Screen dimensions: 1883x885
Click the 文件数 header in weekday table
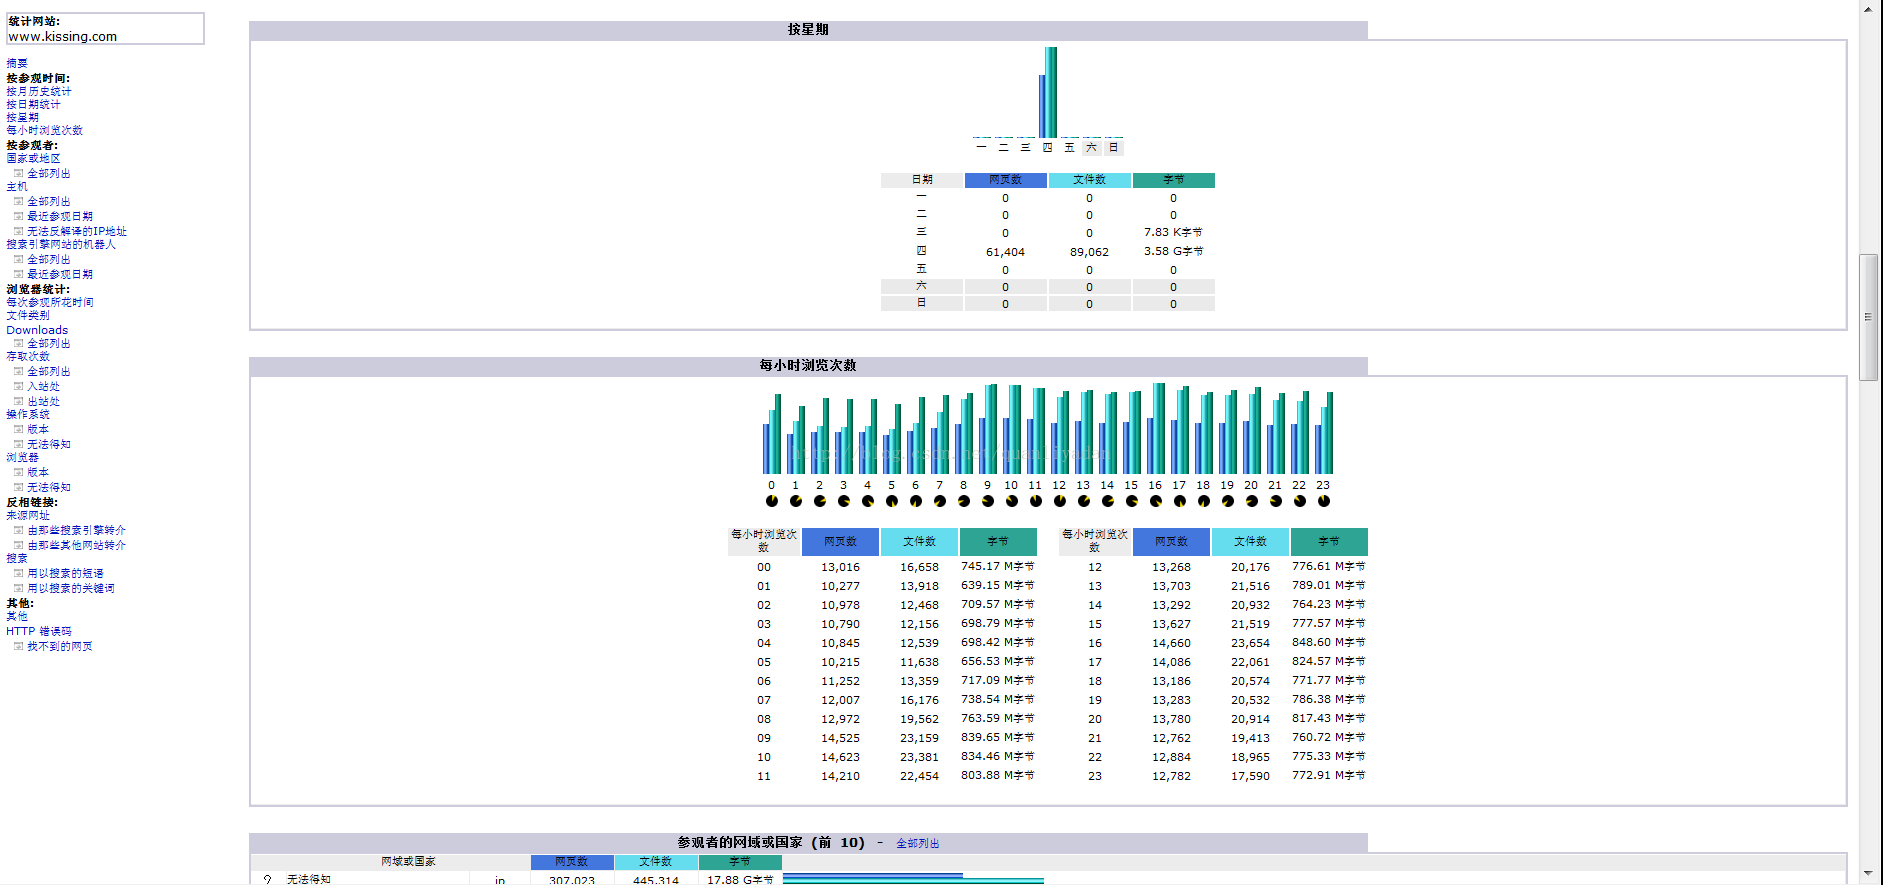(1090, 180)
